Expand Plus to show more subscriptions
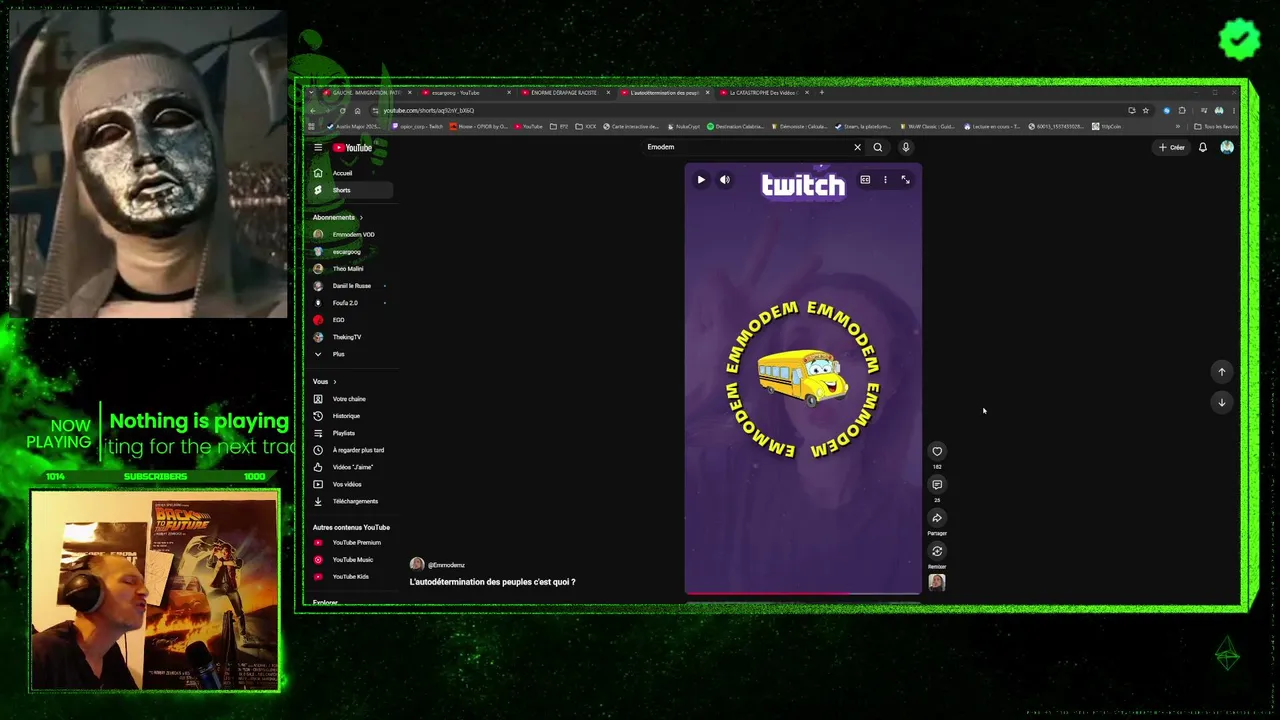1280x720 pixels. point(352,354)
